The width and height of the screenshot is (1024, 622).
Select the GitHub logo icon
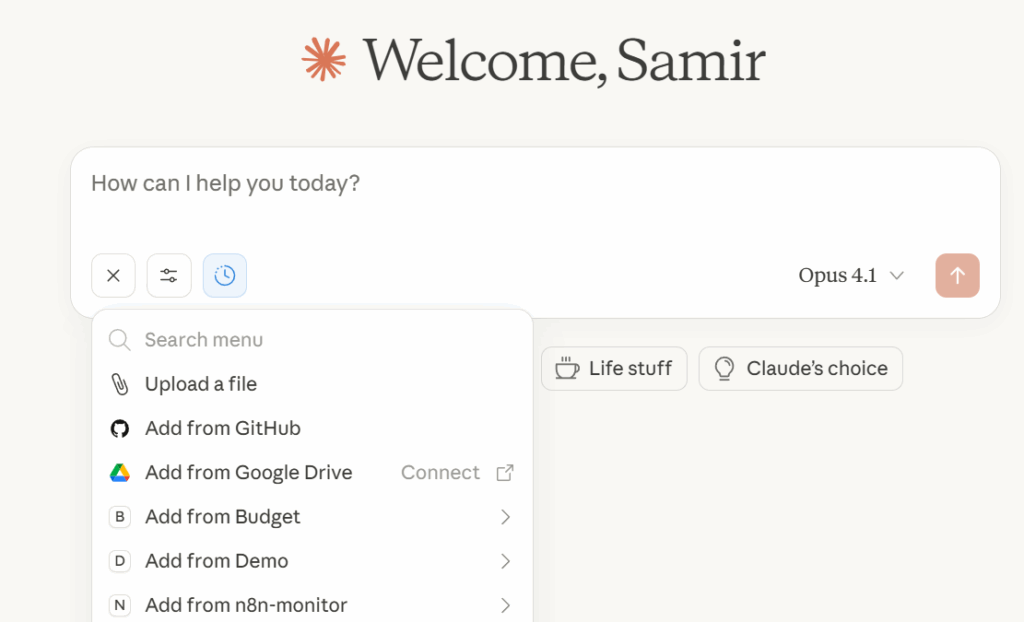(x=120, y=429)
